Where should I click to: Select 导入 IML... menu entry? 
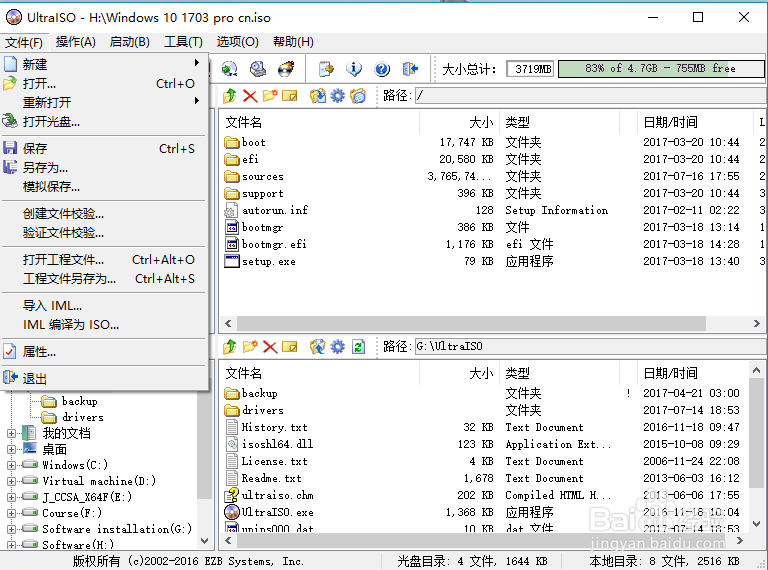(103, 306)
